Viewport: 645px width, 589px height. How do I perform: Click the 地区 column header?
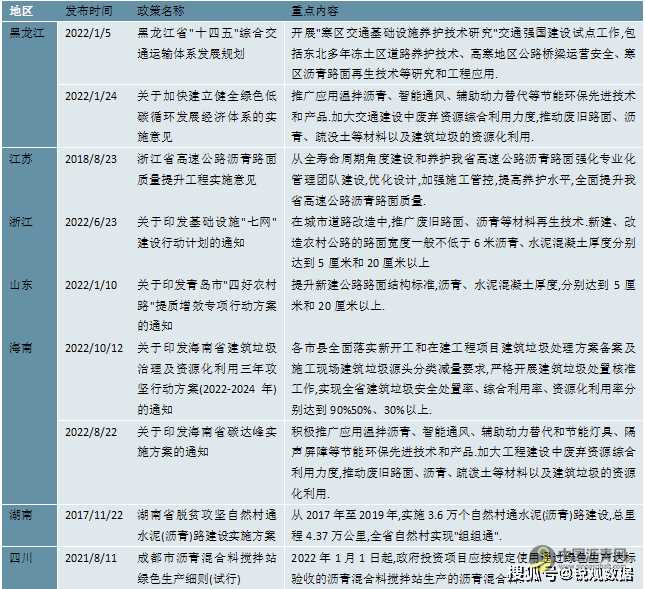coord(21,11)
